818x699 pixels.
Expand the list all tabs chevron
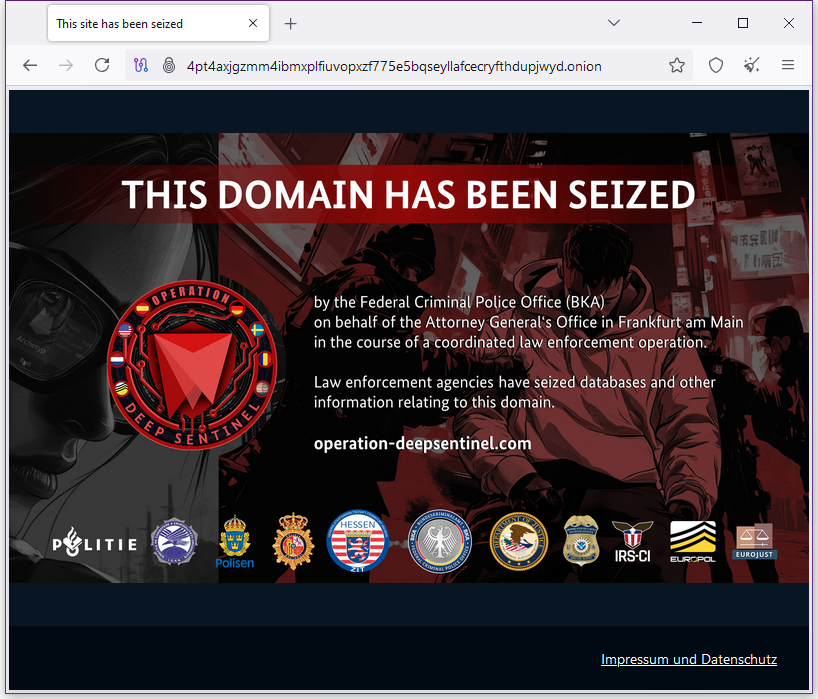[x=614, y=23]
